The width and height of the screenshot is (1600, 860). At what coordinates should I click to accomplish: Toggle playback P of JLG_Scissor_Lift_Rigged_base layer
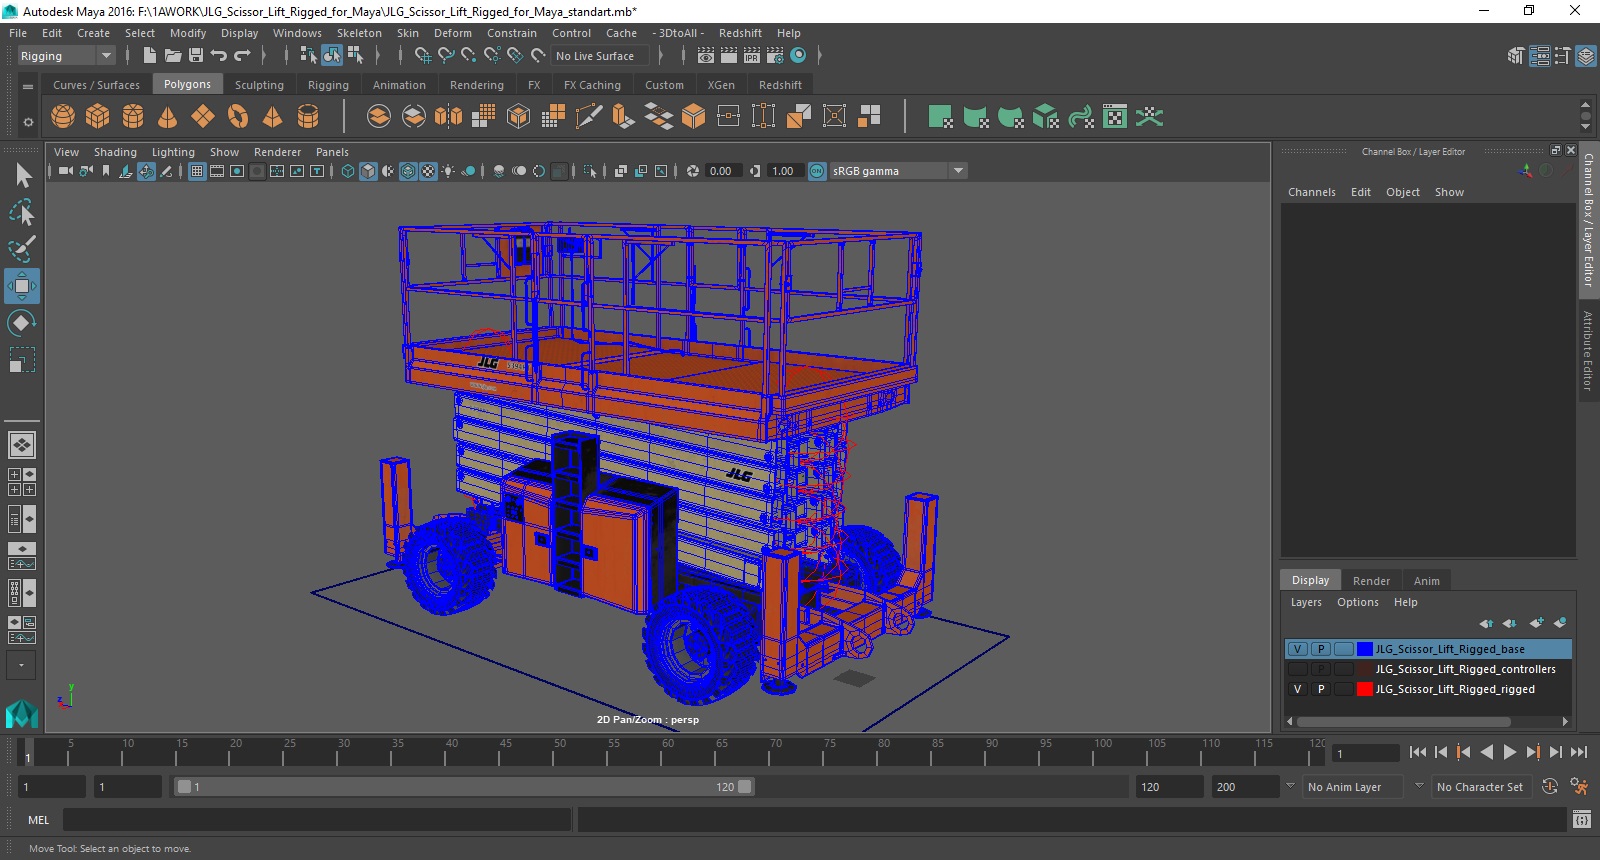pos(1321,649)
